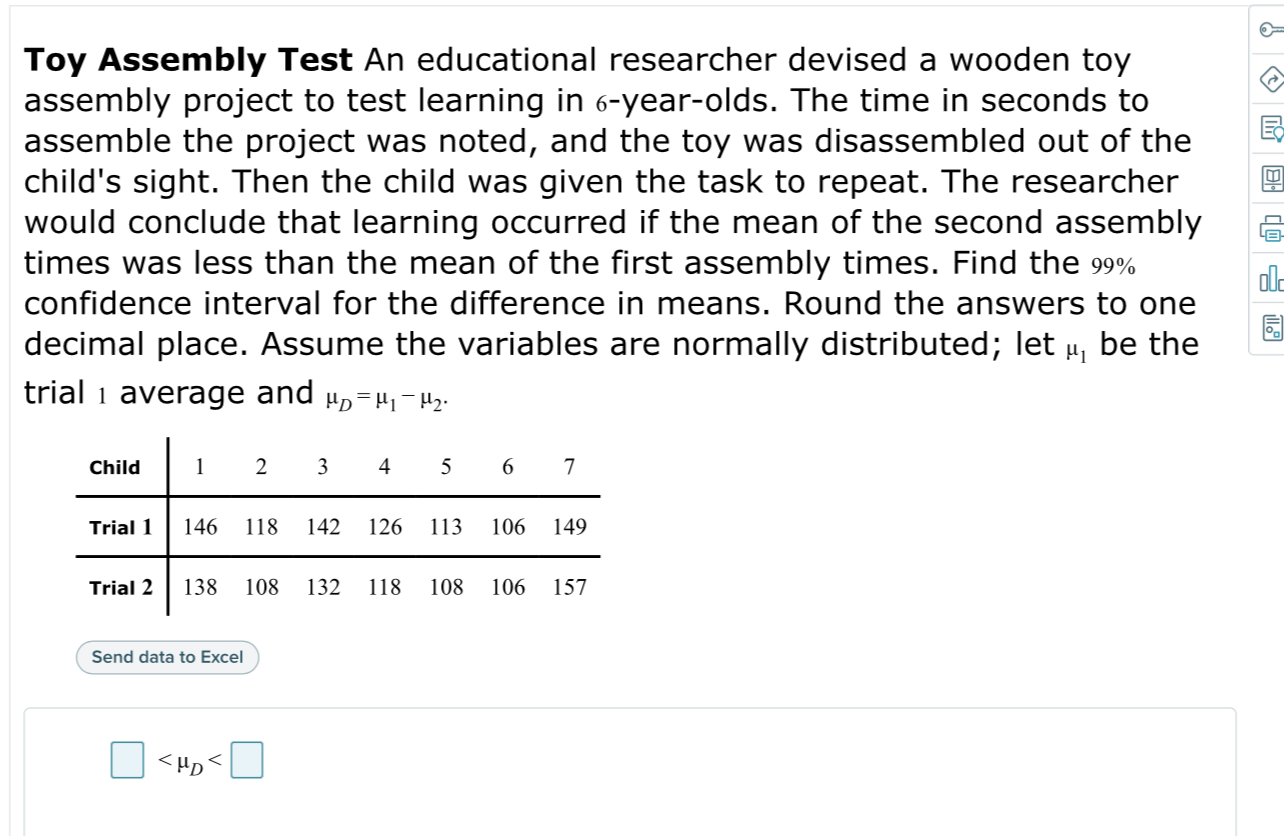
Task: Click the Send data to Excel button
Action: (166, 657)
